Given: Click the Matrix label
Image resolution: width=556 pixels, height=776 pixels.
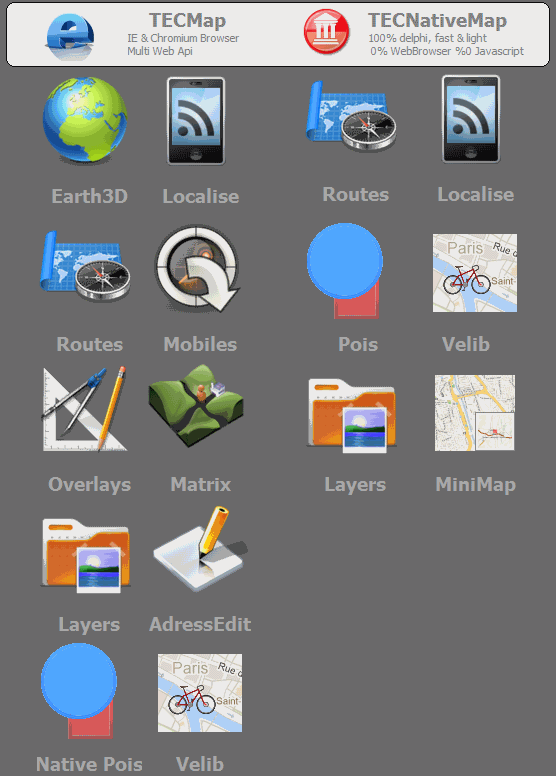Looking at the screenshot, I should 201,484.
